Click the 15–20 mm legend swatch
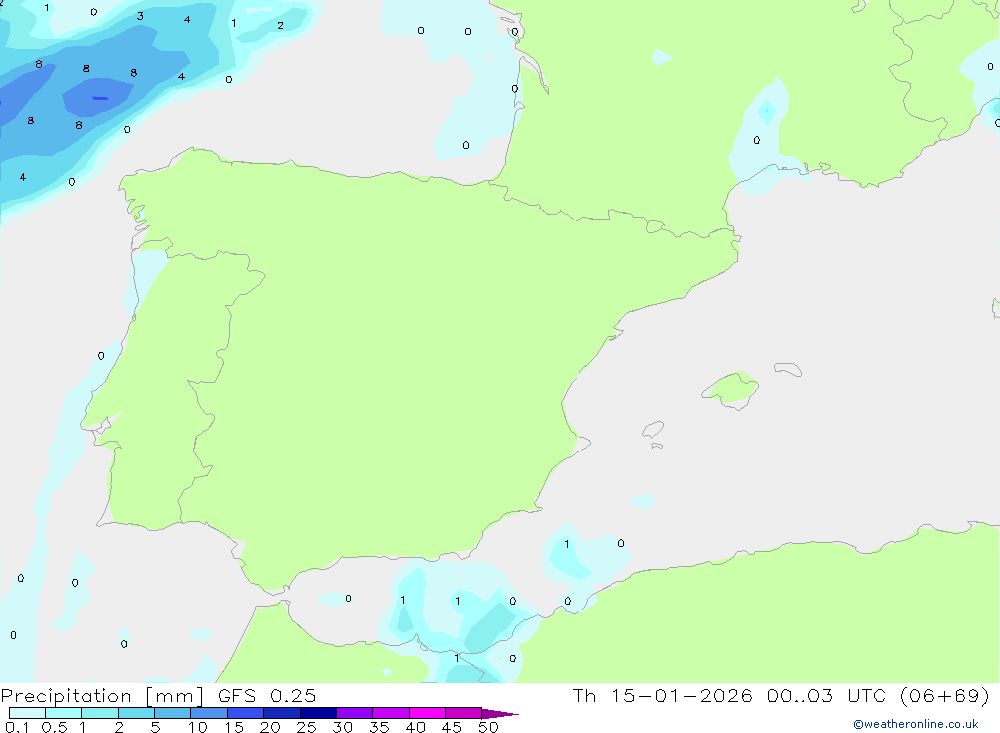Image resolution: width=1000 pixels, height=733 pixels. click(245, 713)
